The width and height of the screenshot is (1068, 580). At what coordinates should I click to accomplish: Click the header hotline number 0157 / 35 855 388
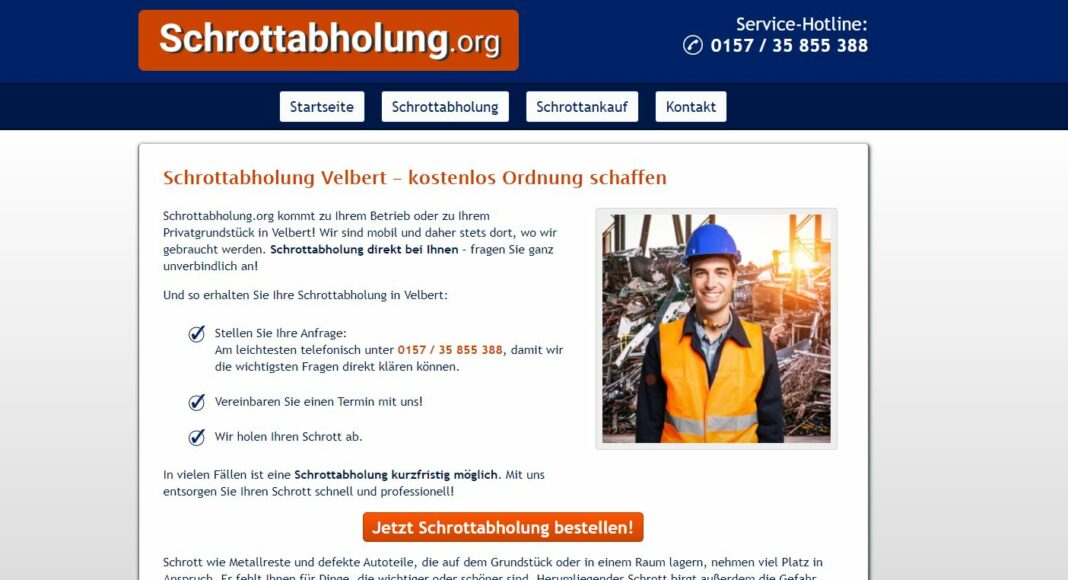click(x=789, y=46)
